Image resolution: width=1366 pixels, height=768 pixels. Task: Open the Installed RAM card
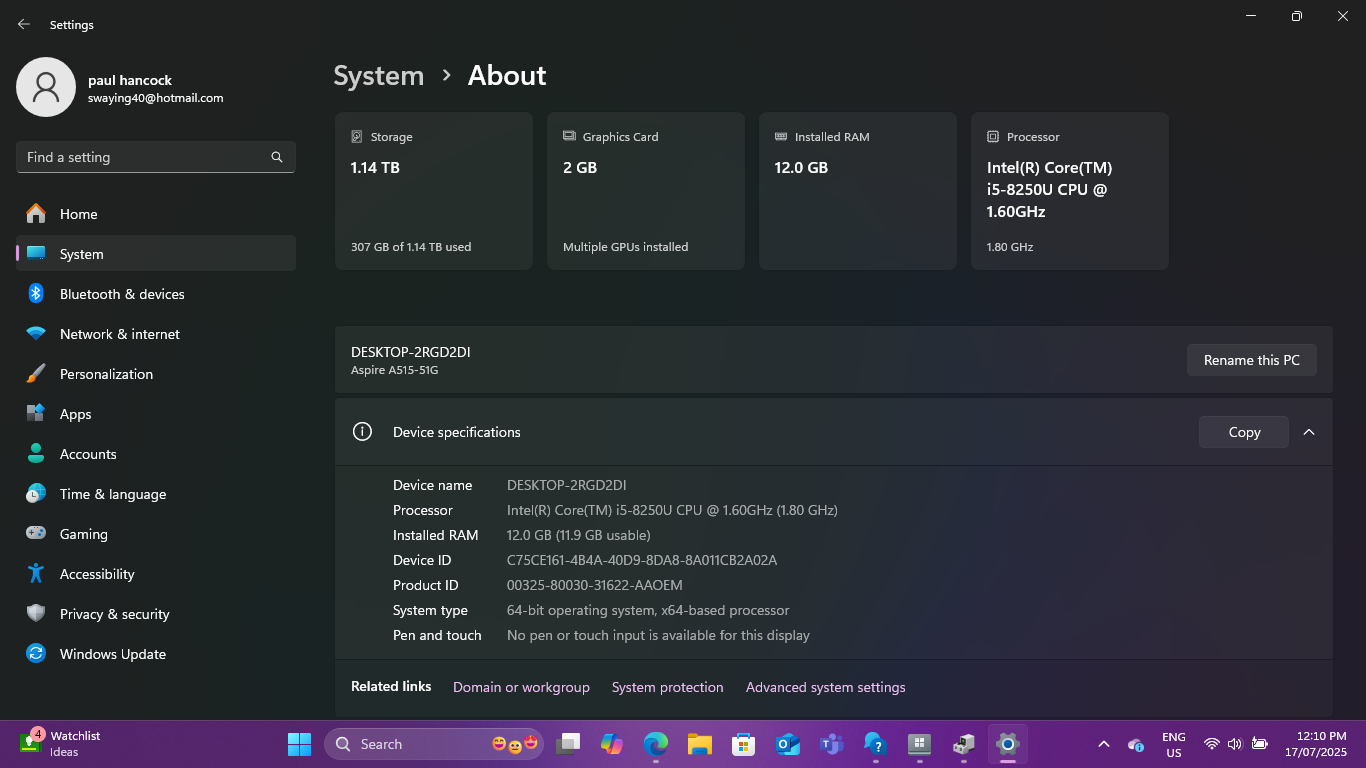[858, 191]
